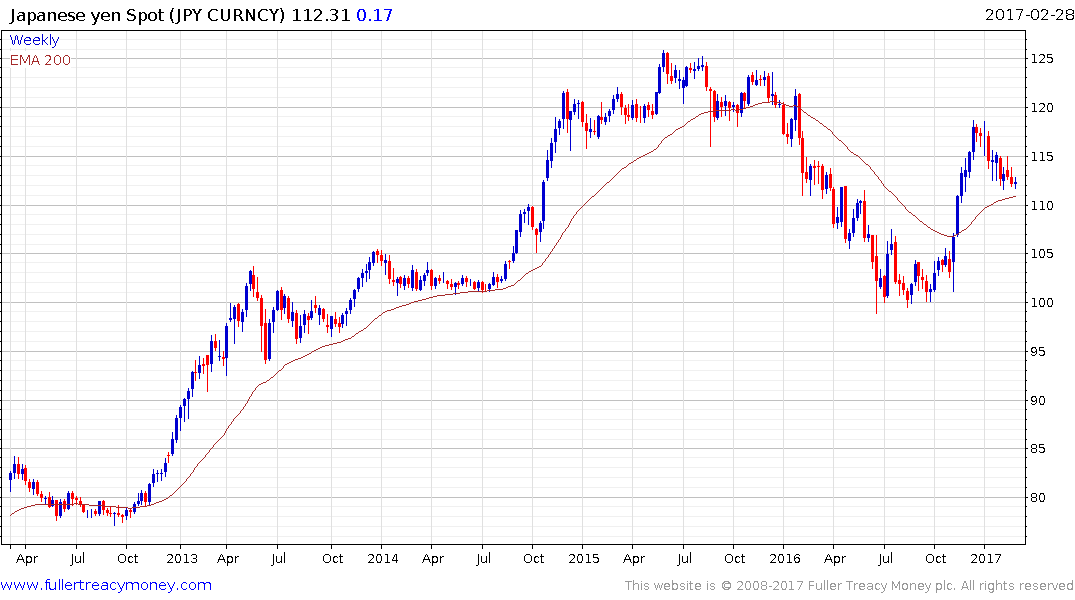Click the 85 price axis label
This screenshot has height=600, width=1075.
[x=1039, y=449]
